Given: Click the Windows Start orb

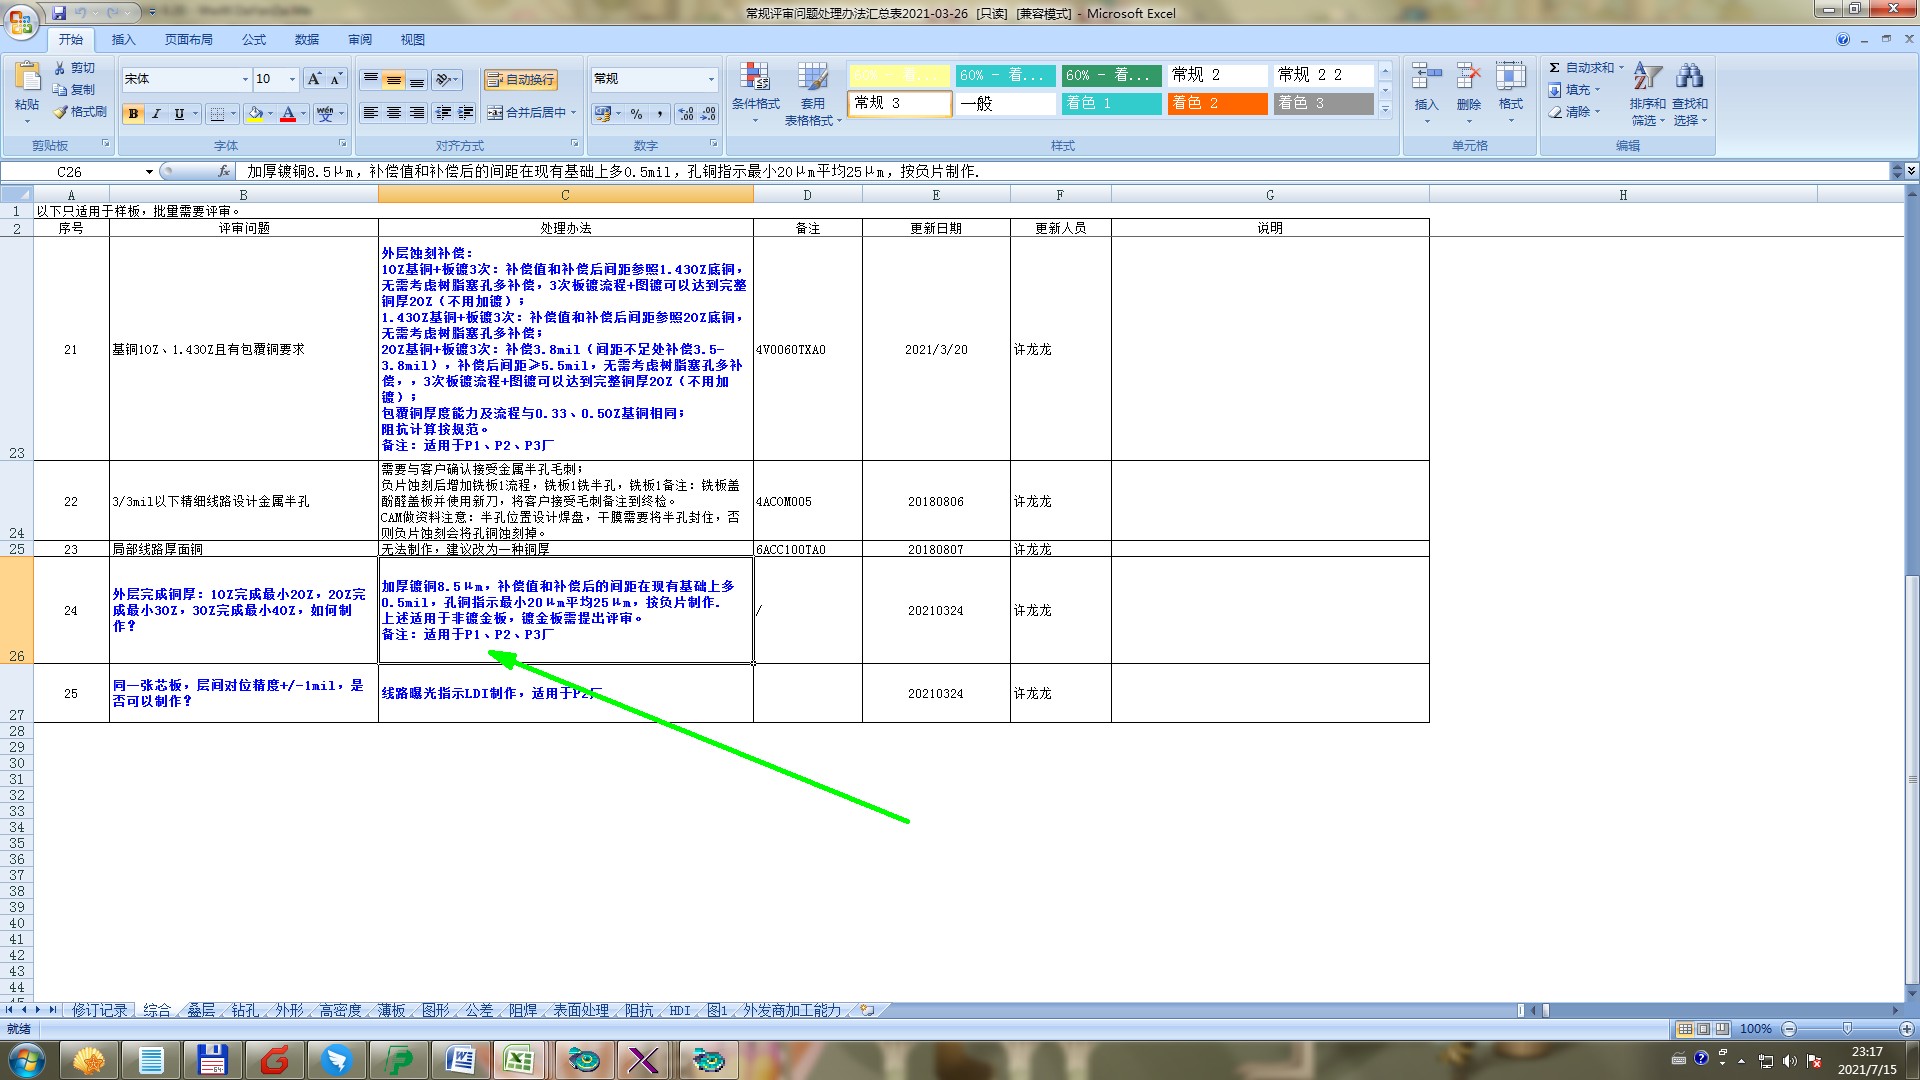Looking at the screenshot, I should [x=26, y=1060].
